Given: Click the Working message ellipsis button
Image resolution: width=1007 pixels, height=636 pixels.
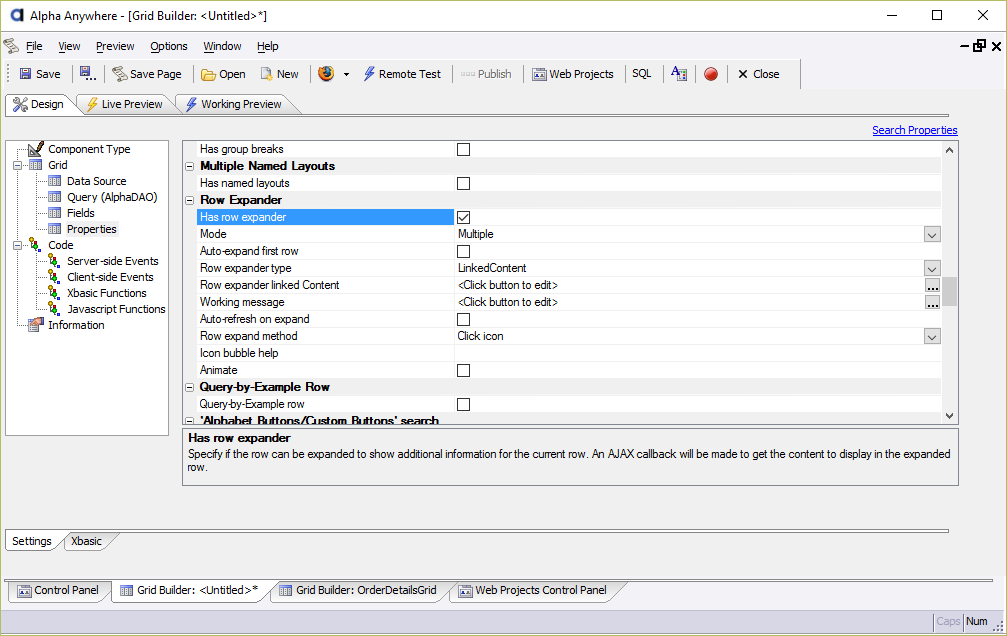Looking at the screenshot, I should click(933, 303).
